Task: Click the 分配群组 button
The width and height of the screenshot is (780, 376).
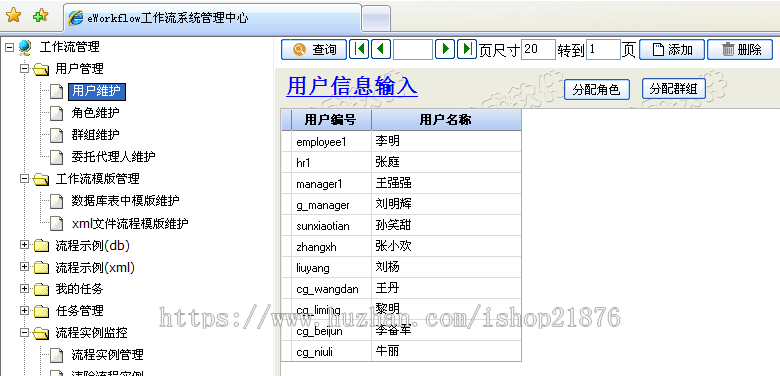Action: [x=674, y=89]
